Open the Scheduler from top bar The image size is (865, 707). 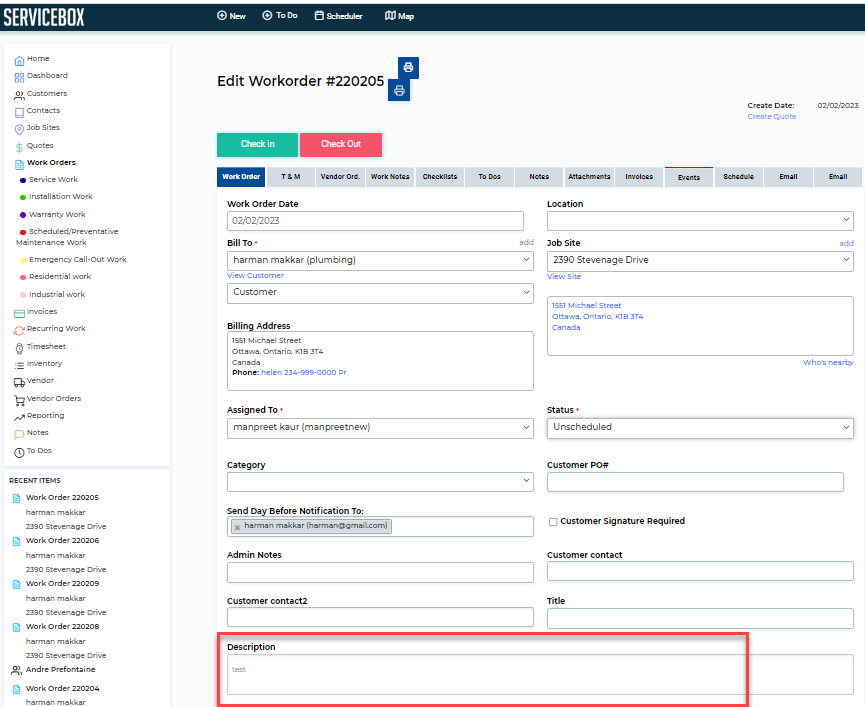[338, 16]
